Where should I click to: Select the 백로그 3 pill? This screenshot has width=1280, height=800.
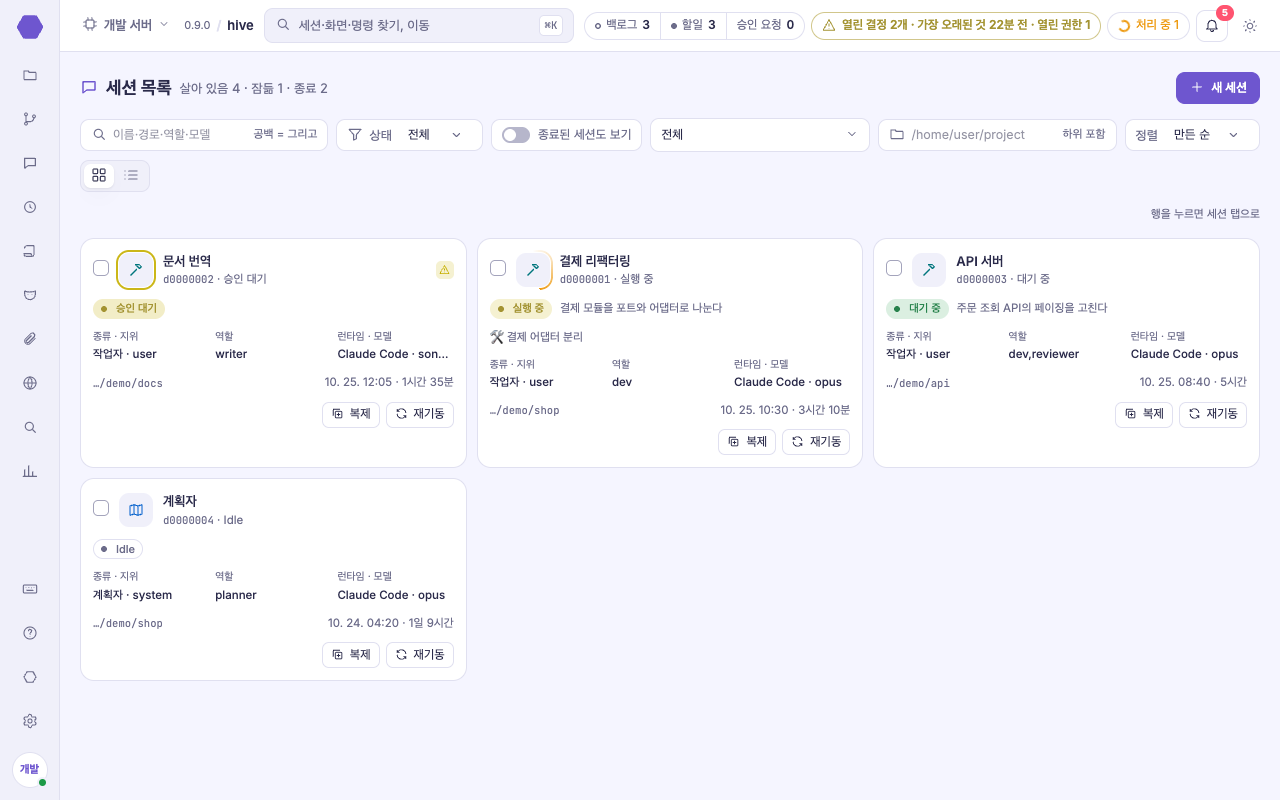[x=622, y=25]
